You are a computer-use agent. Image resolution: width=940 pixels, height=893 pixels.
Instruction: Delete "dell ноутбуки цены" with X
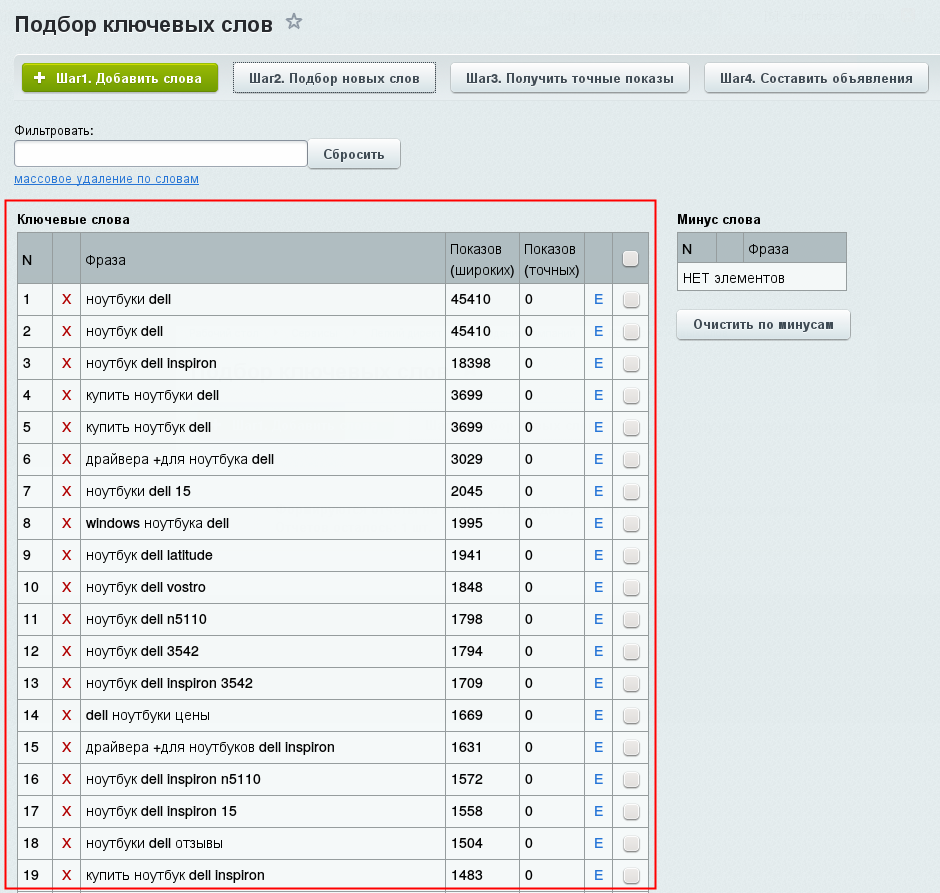67,715
